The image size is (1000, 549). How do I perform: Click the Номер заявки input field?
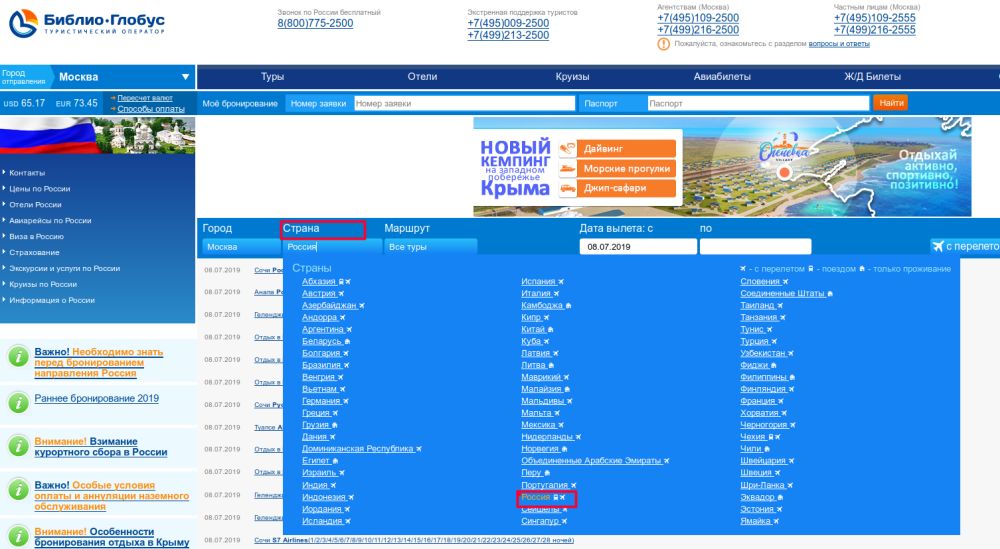click(x=464, y=103)
